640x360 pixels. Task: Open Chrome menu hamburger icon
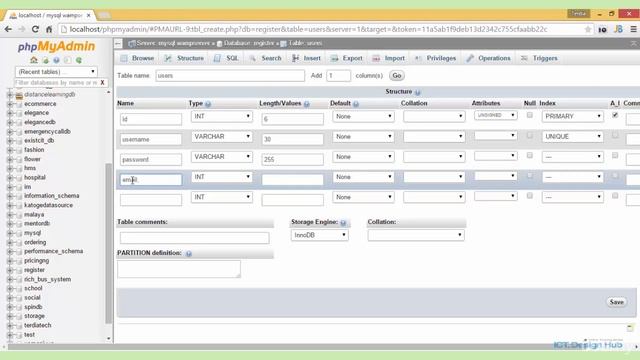tap(633, 29)
